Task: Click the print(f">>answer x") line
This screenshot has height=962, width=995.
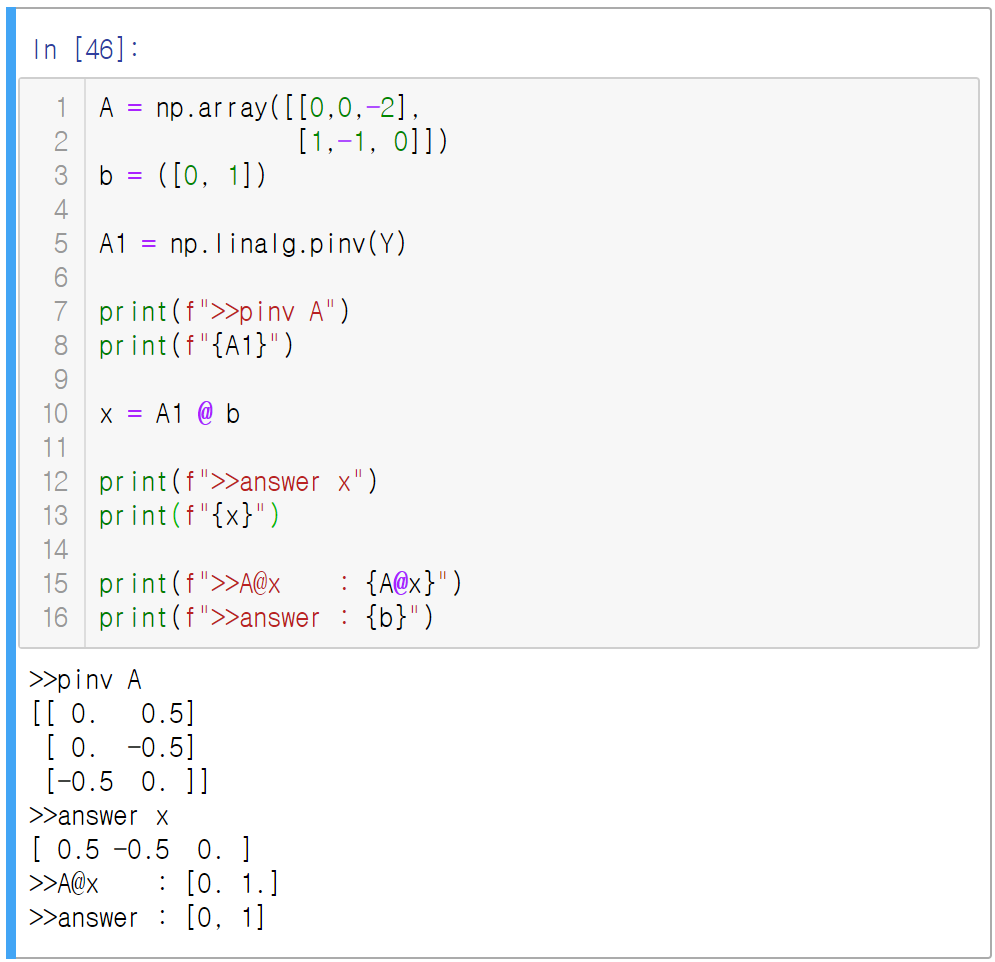Action: click(238, 482)
